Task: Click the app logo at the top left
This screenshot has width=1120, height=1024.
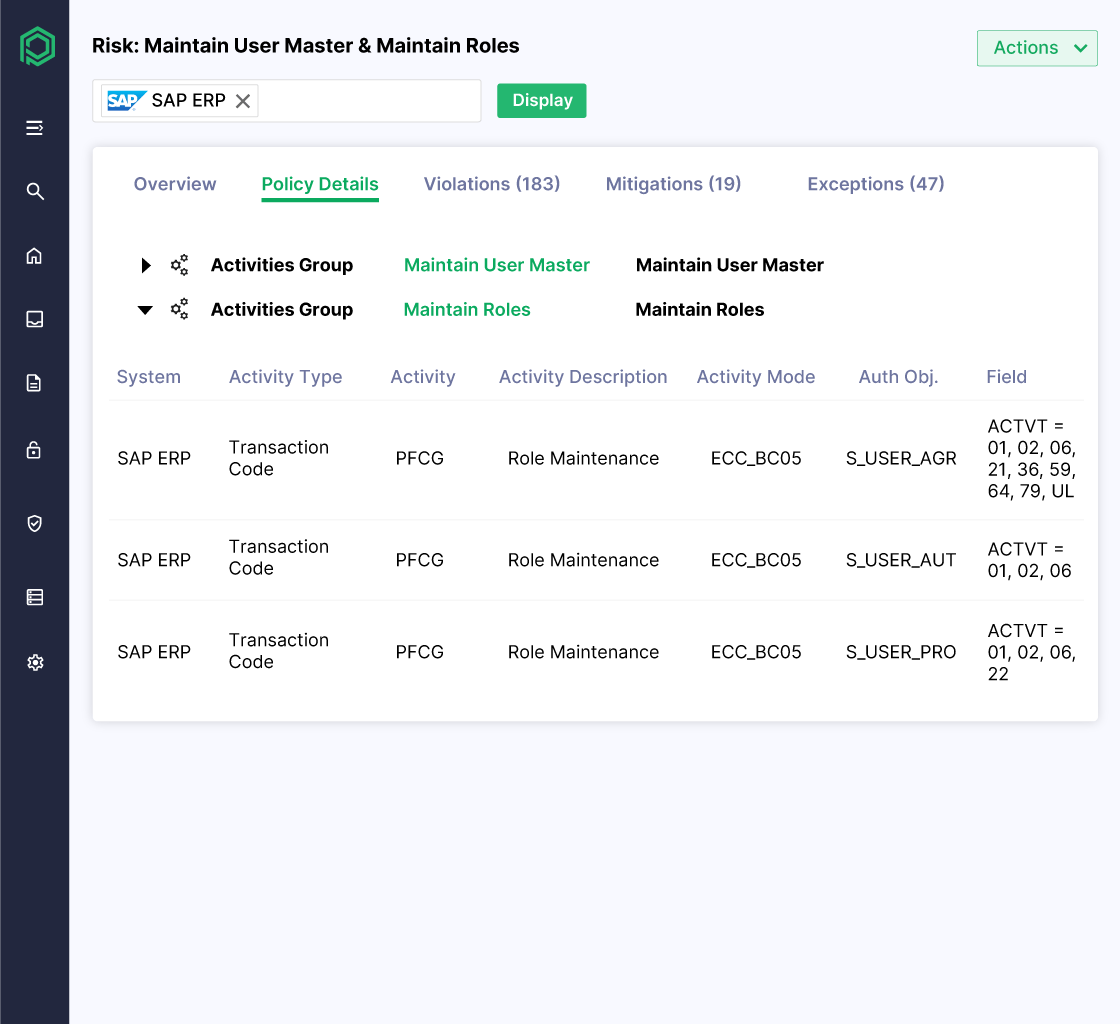Action: 35,46
